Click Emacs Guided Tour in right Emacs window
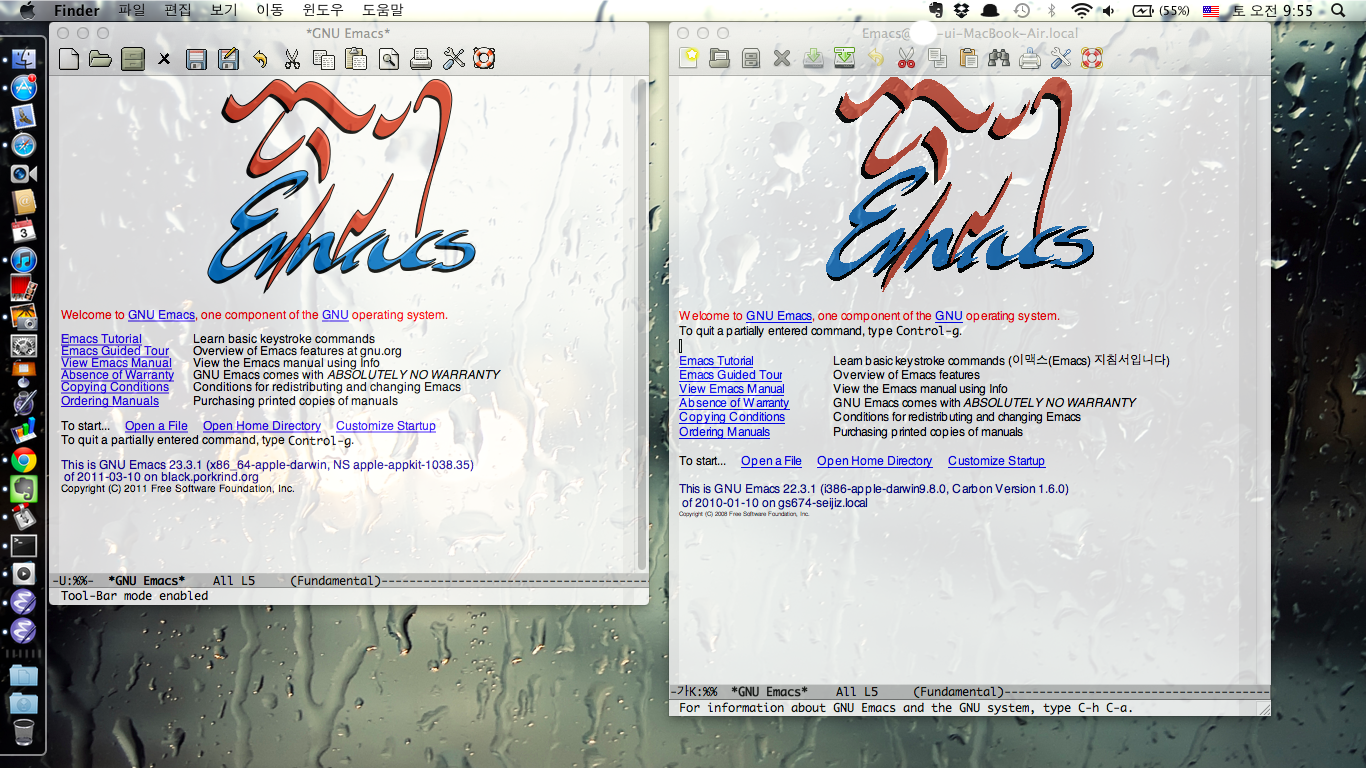Screen dimensions: 1366x768 click(x=731, y=375)
